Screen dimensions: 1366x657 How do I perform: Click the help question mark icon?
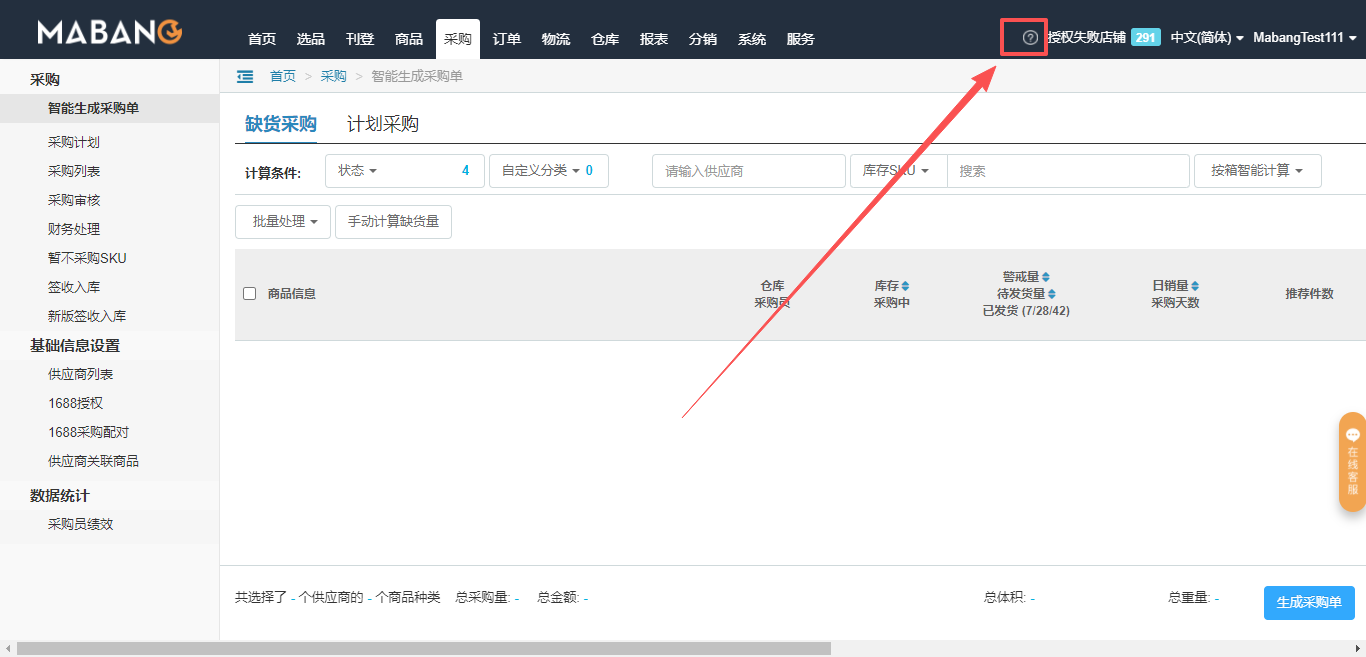[x=1030, y=38]
